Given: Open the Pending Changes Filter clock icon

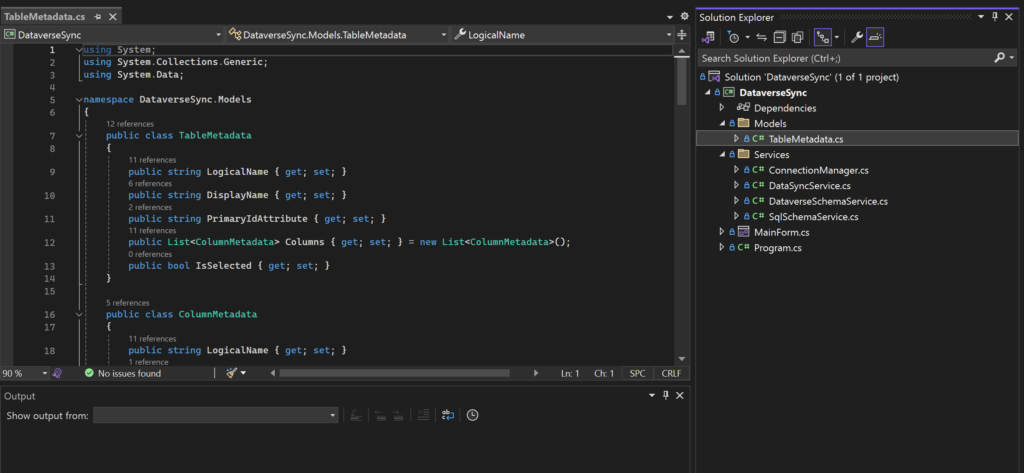Looking at the screenshot, I should [x=733, y=38].
